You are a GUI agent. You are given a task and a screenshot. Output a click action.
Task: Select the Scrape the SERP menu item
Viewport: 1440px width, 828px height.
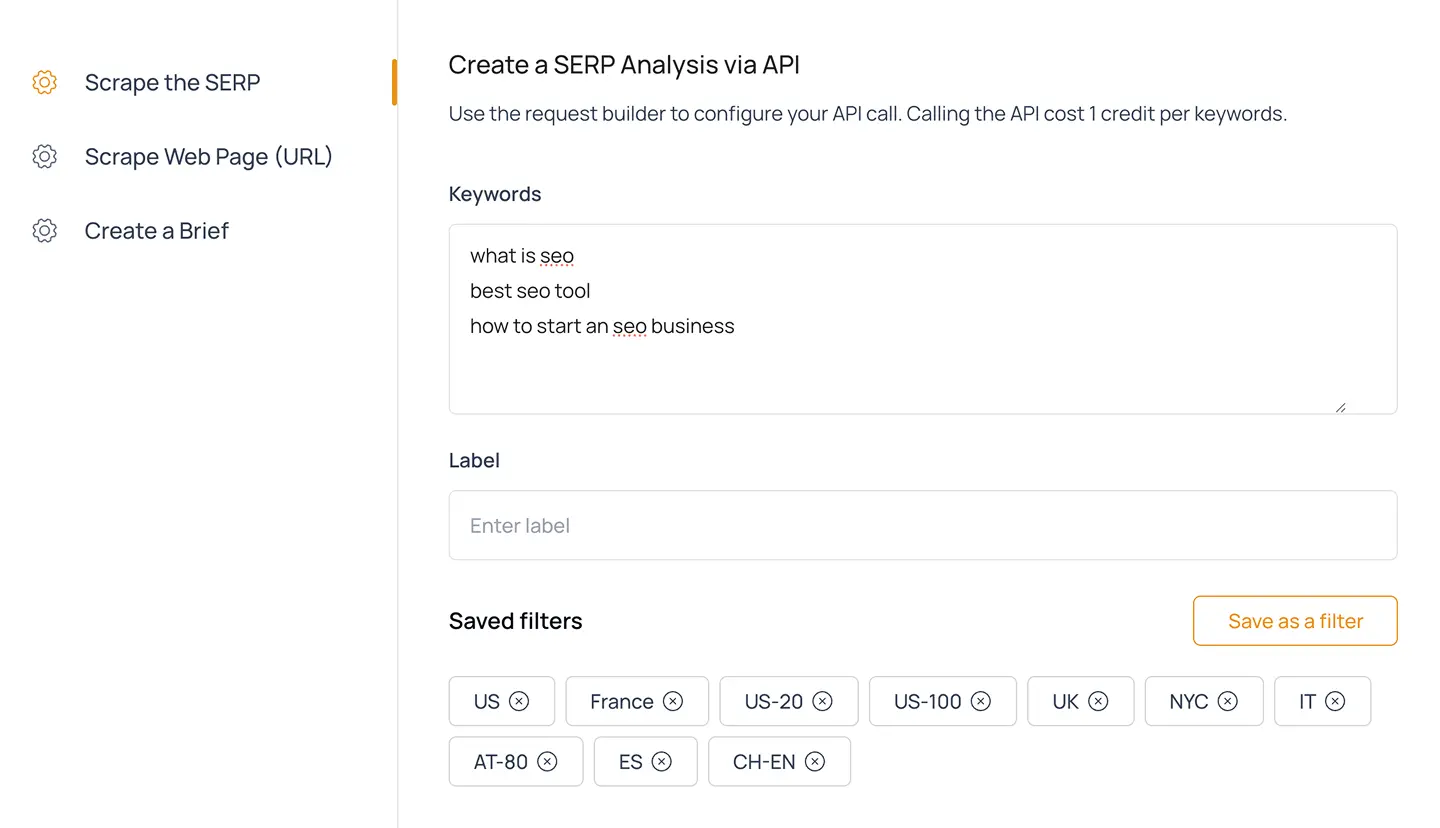click(x=172, y=82)
